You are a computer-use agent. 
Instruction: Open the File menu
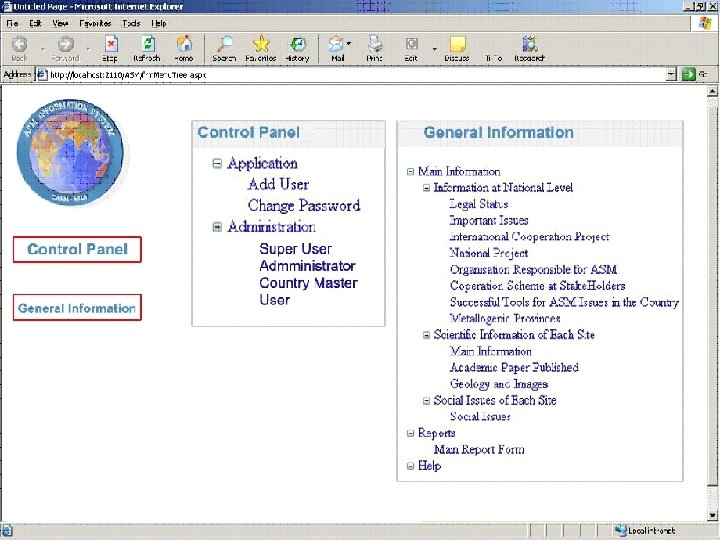(12, 23)
